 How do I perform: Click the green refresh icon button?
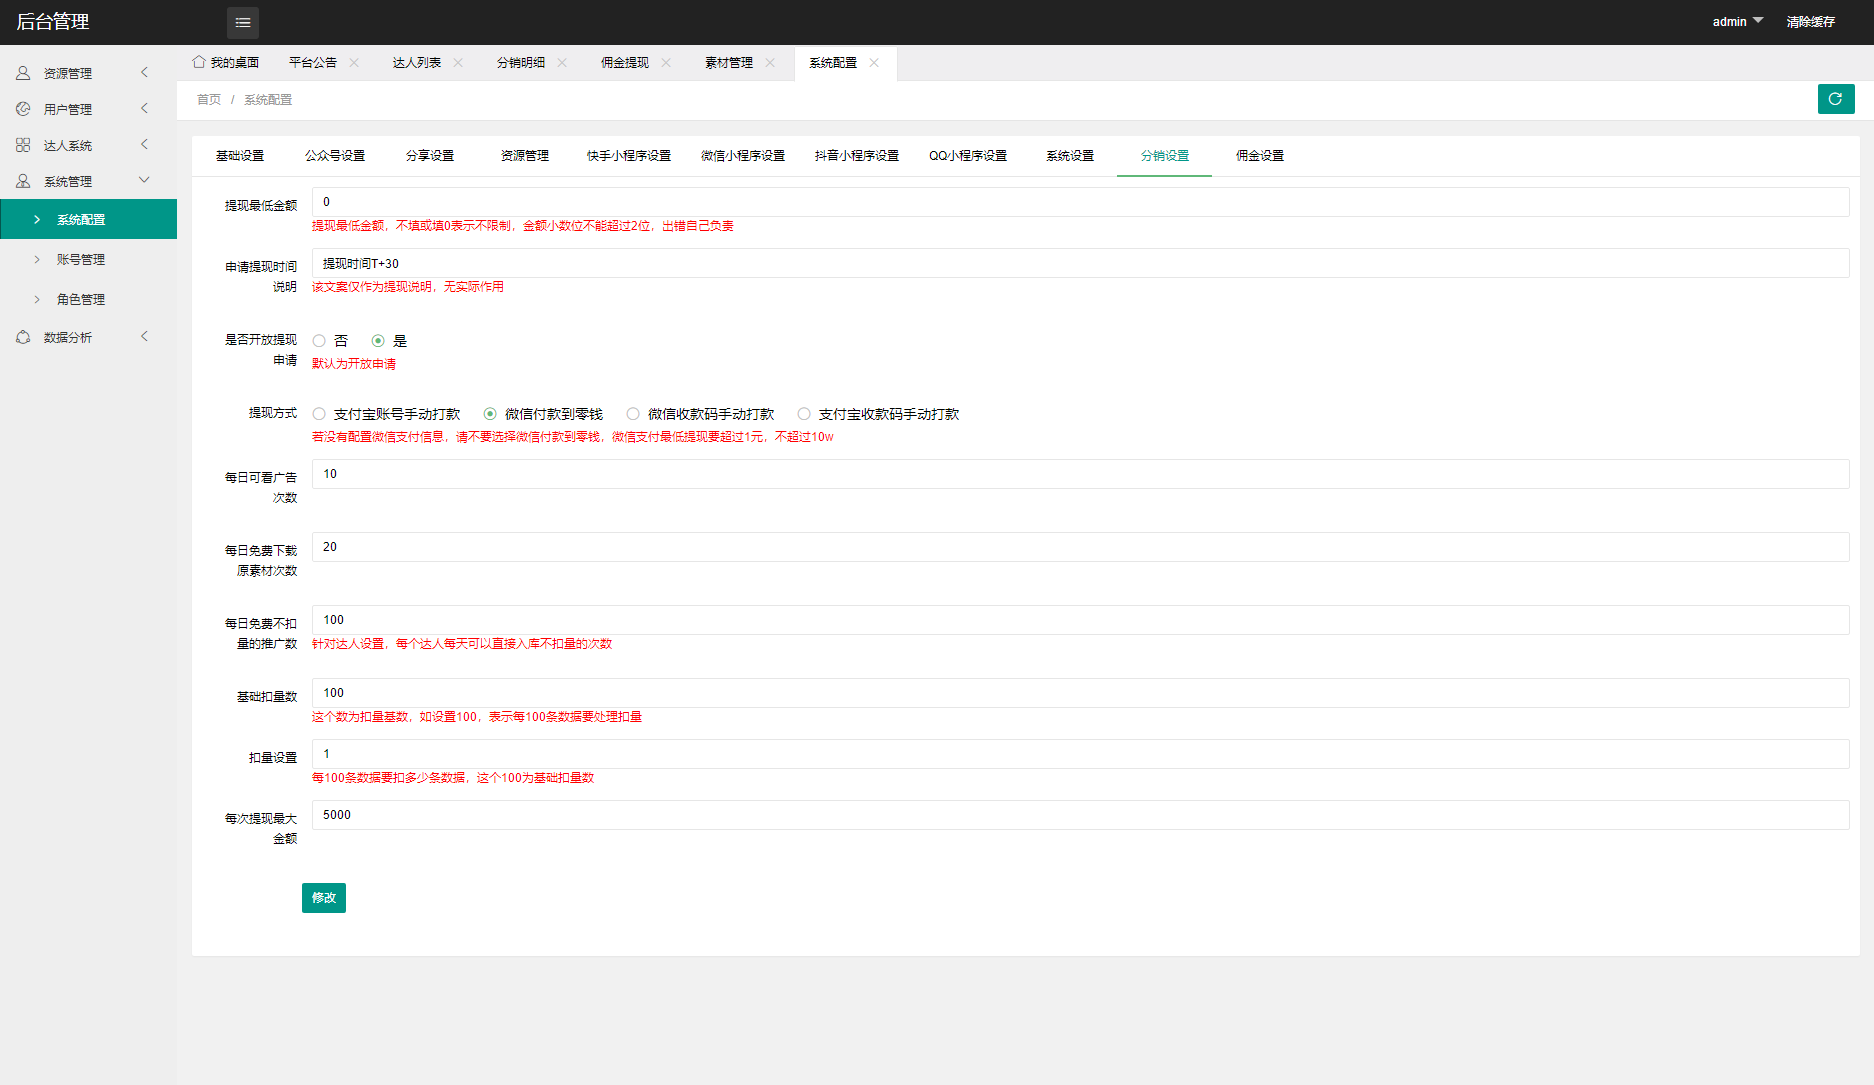pyautogui.click(x=1835, y=99)
